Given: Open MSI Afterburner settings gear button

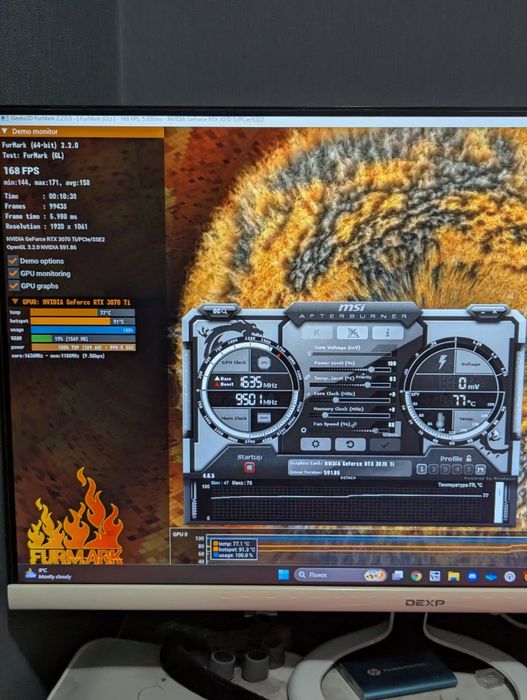Looking at the screenshot, I should tap(316, 444).
